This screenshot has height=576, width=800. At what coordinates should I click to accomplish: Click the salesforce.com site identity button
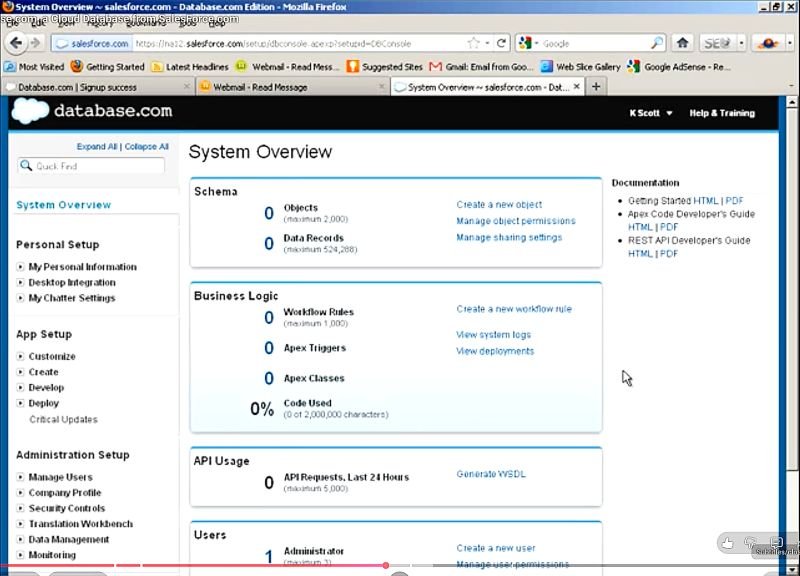pos(92,43)
